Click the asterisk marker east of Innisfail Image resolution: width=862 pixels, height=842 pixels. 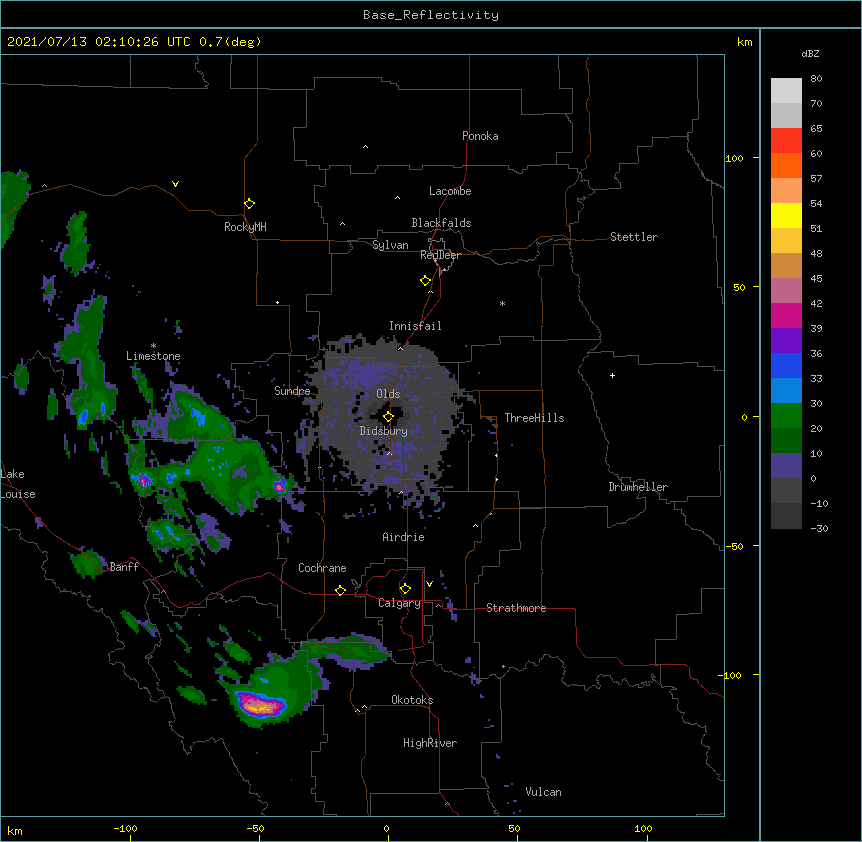(502, 303)
